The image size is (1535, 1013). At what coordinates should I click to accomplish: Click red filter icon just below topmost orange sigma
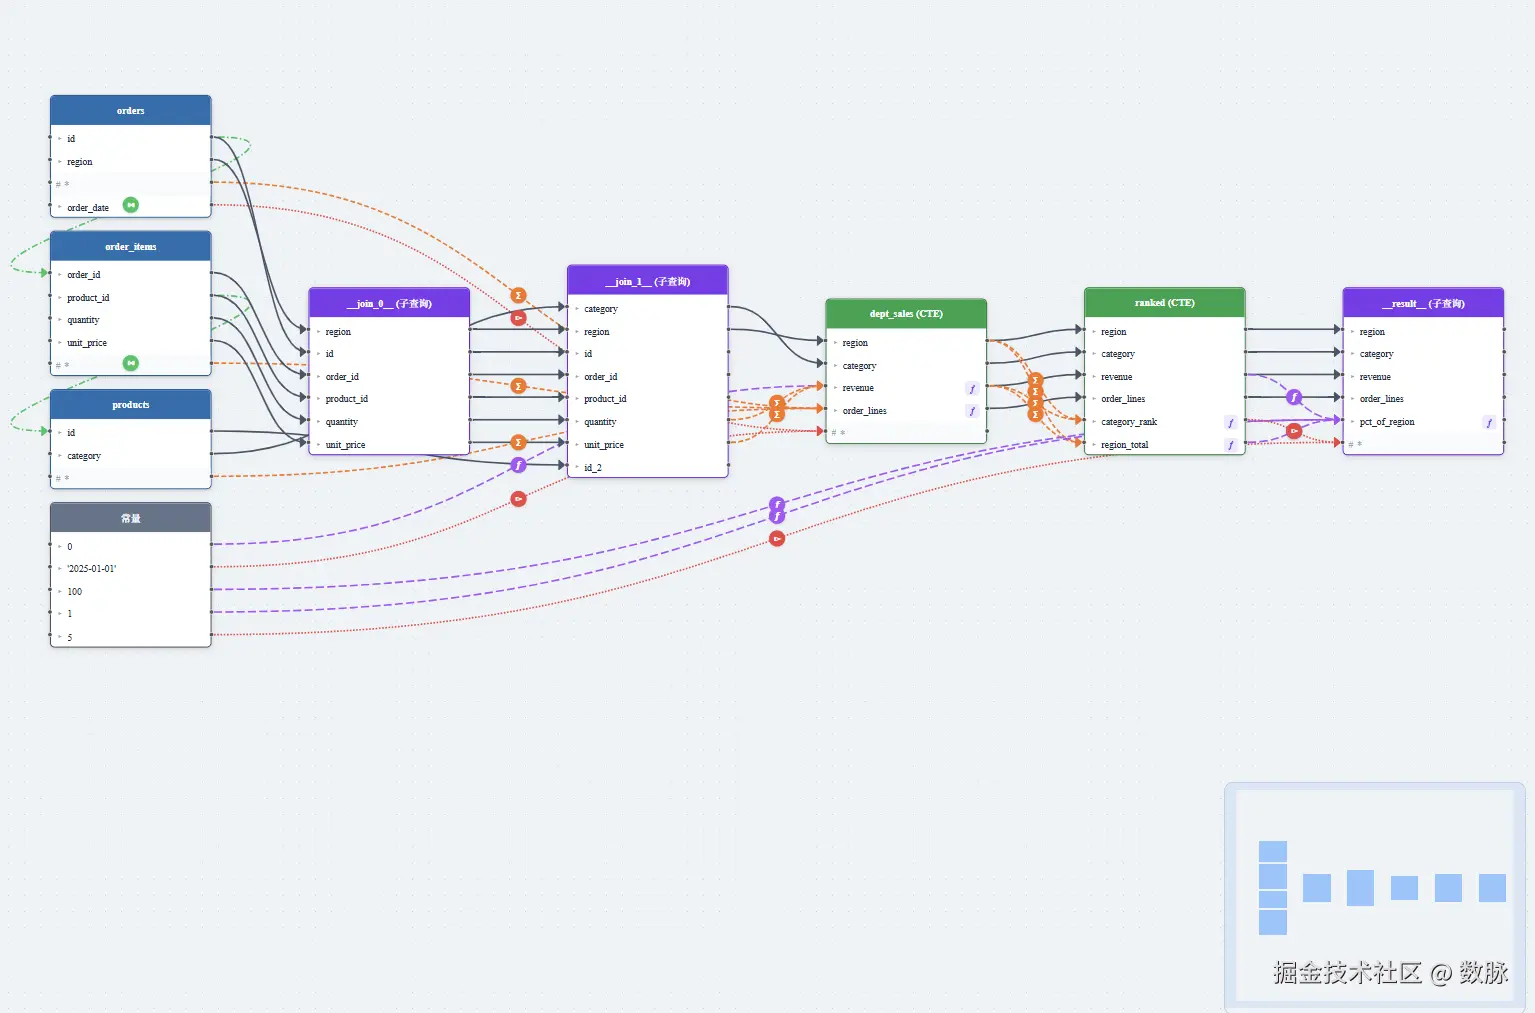pyautogui.click(x=518, y=318)
